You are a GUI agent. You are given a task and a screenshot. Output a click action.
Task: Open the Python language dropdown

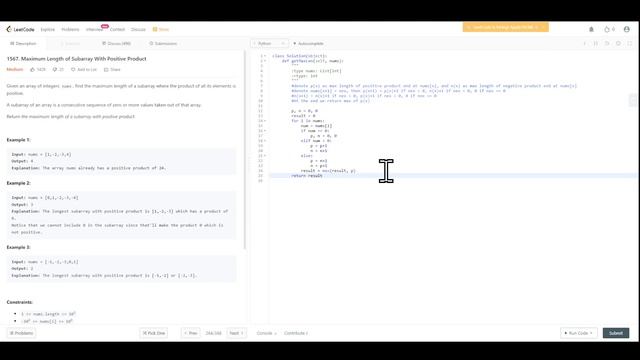tap(269, 43)
